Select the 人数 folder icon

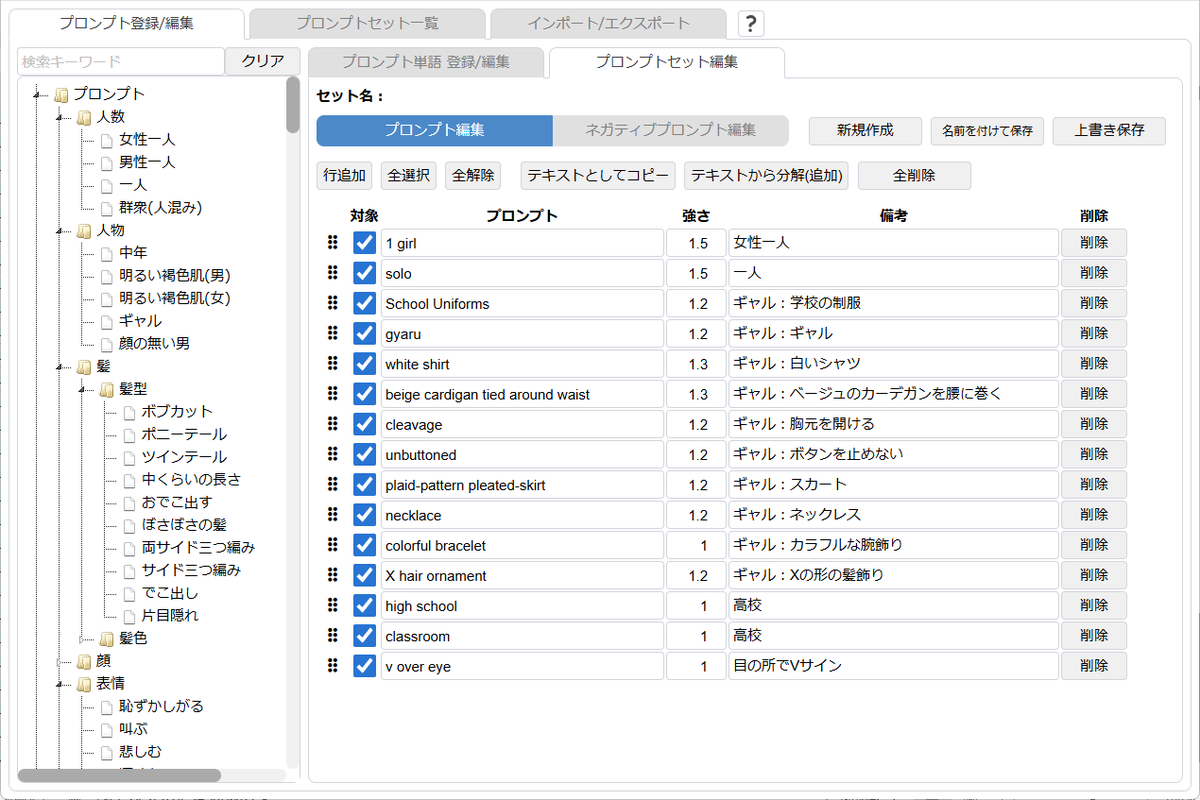click(x=85, y=118)
